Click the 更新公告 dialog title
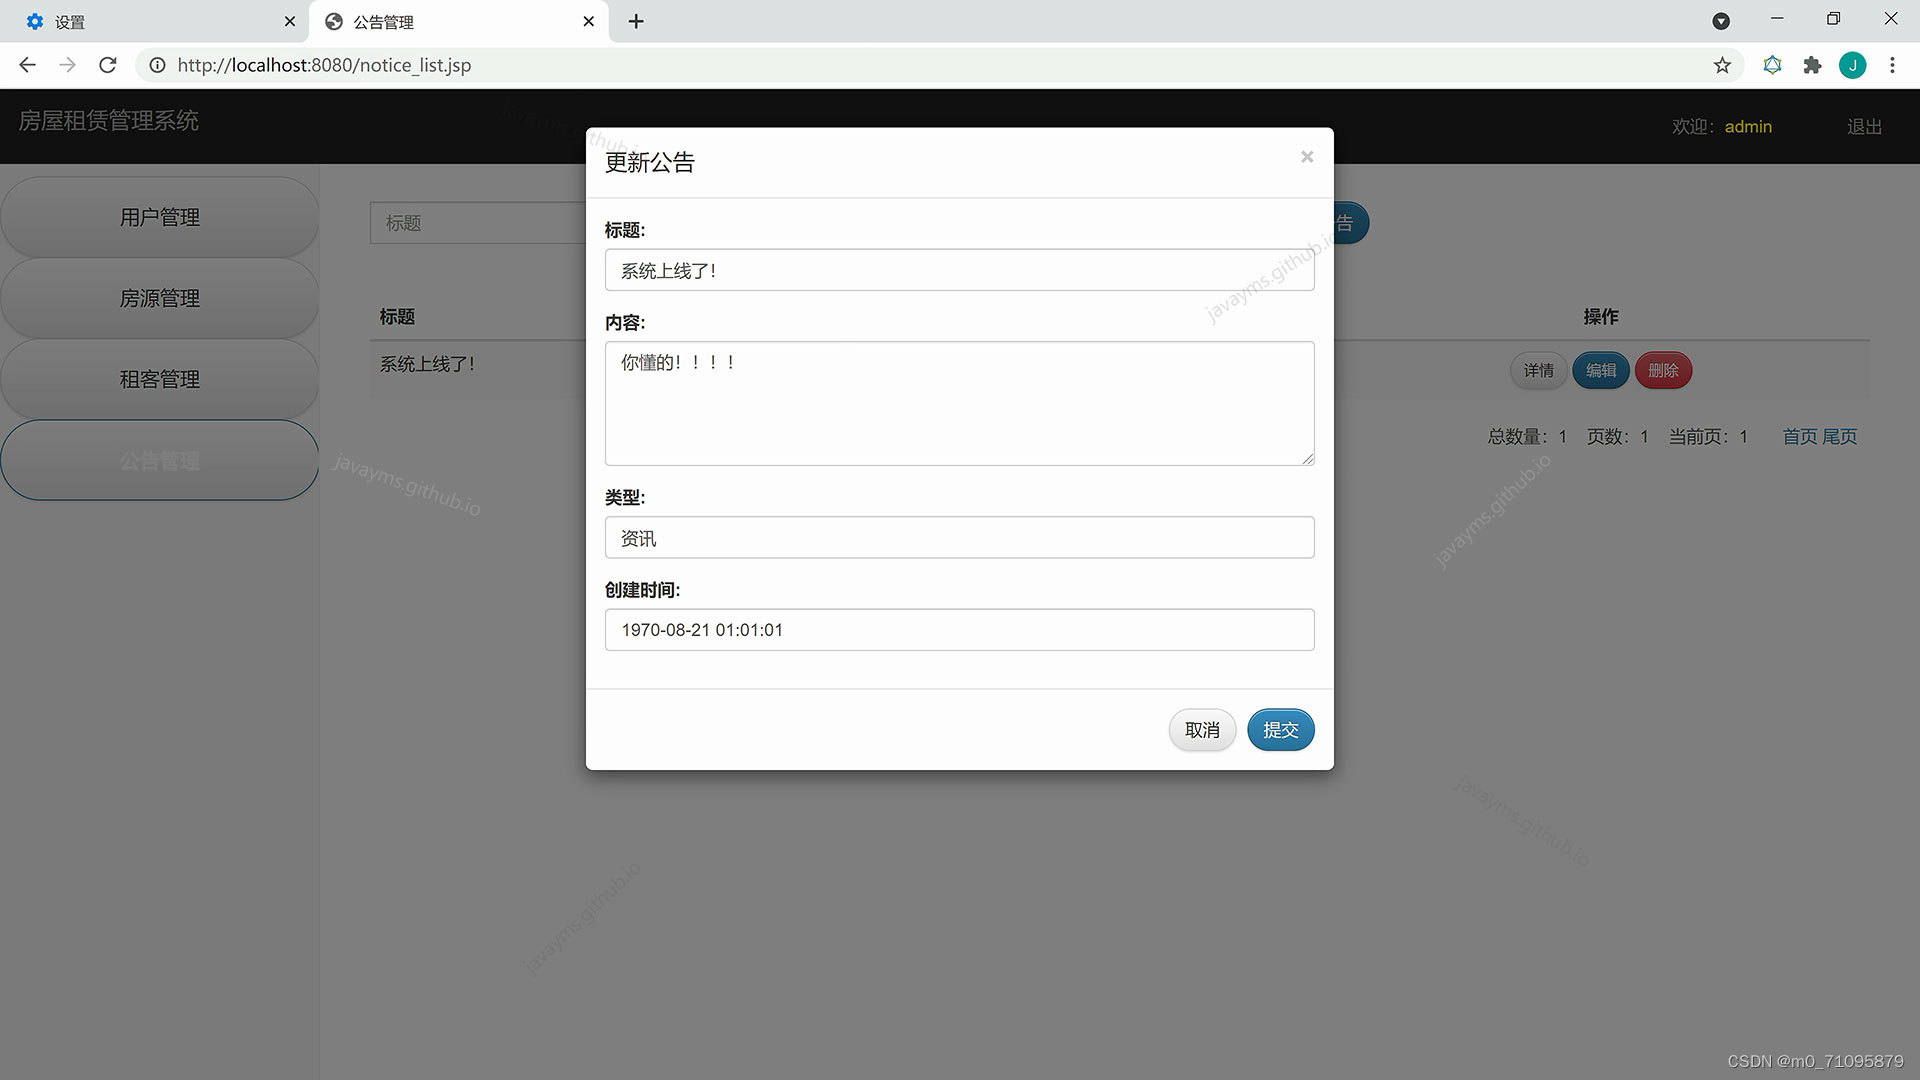The width and height of the screenshot is (1920, 1080). click(649, 162)
